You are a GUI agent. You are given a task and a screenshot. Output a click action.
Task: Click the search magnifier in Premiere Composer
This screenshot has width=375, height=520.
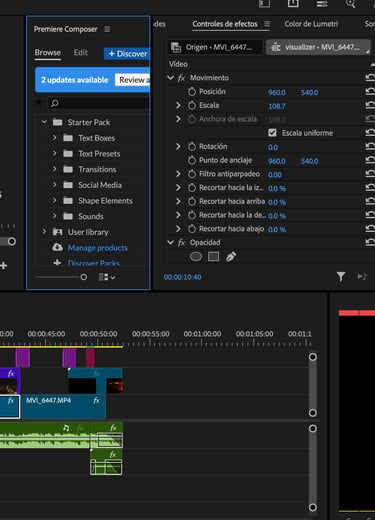tap(55, 103)
